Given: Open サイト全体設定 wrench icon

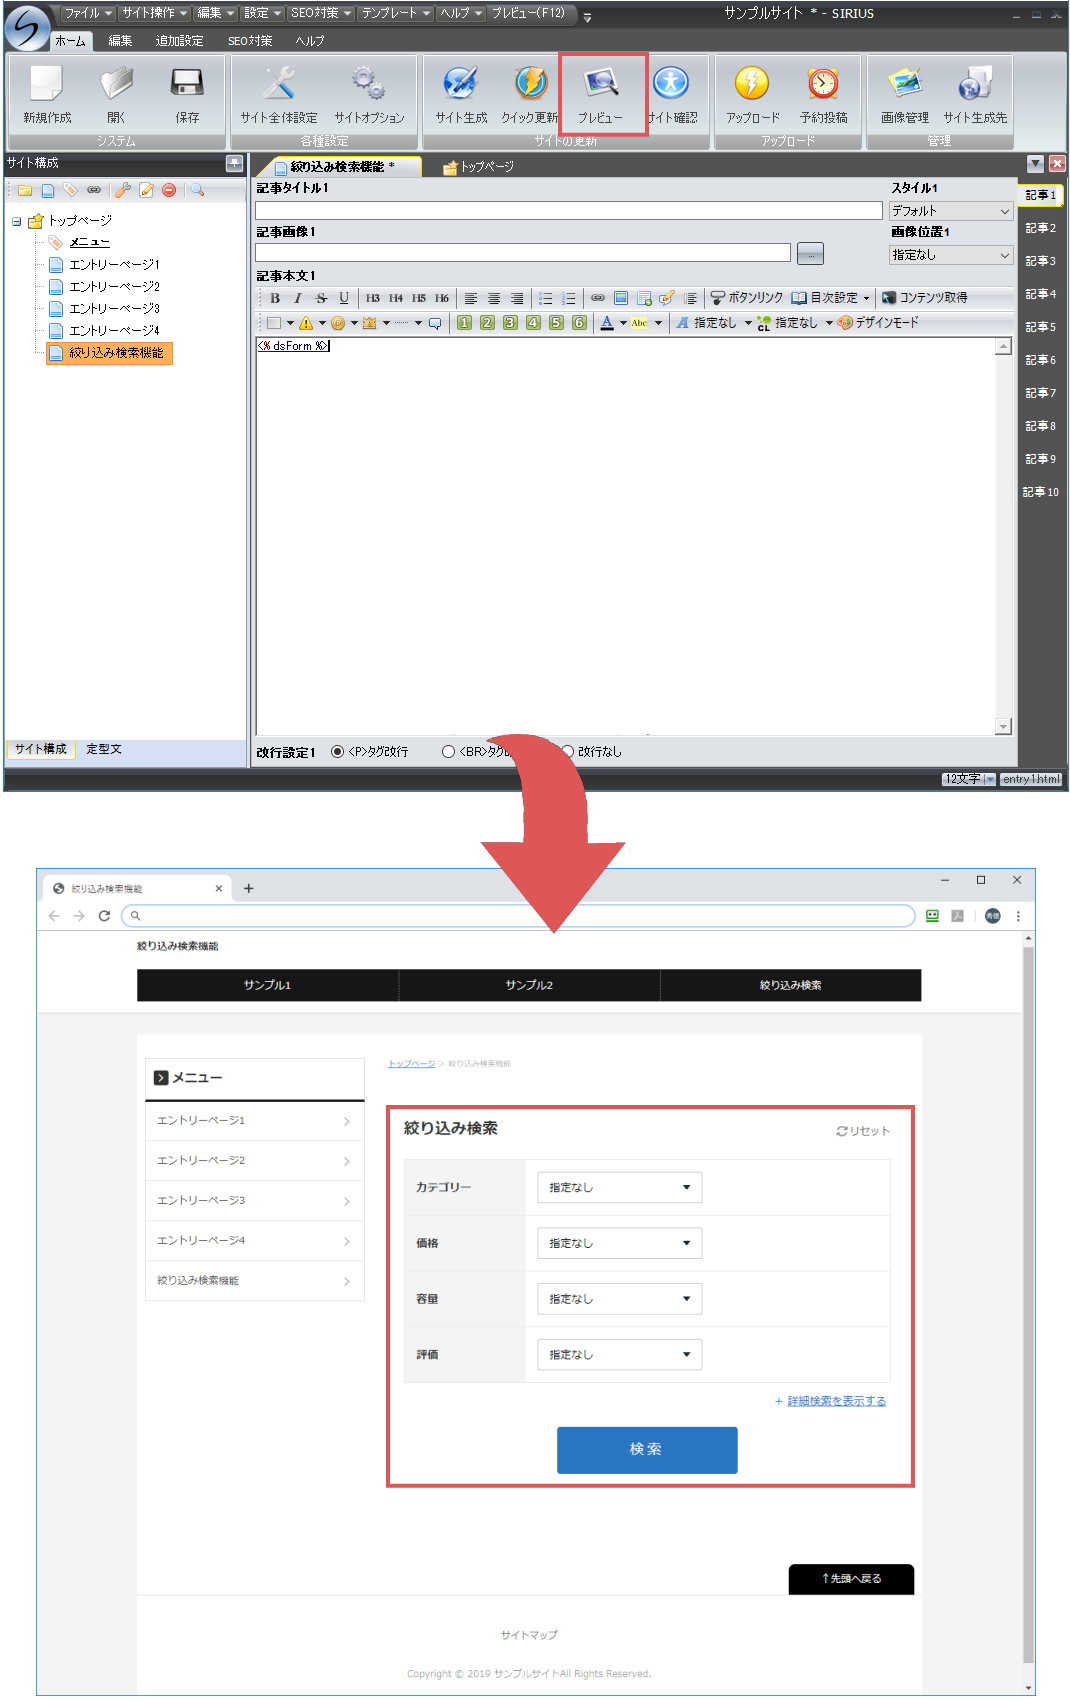Looking at the screenshot, I should tap(278, 85).
